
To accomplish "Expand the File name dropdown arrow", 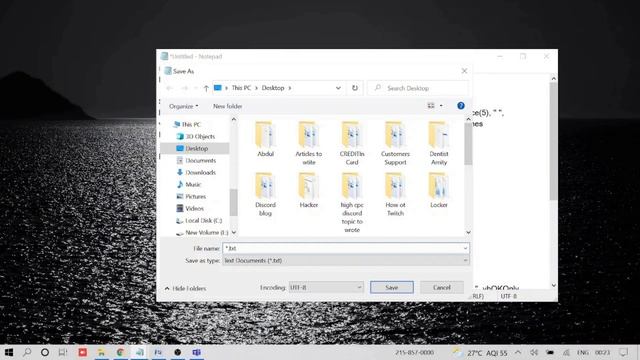I will pos(465,248).
